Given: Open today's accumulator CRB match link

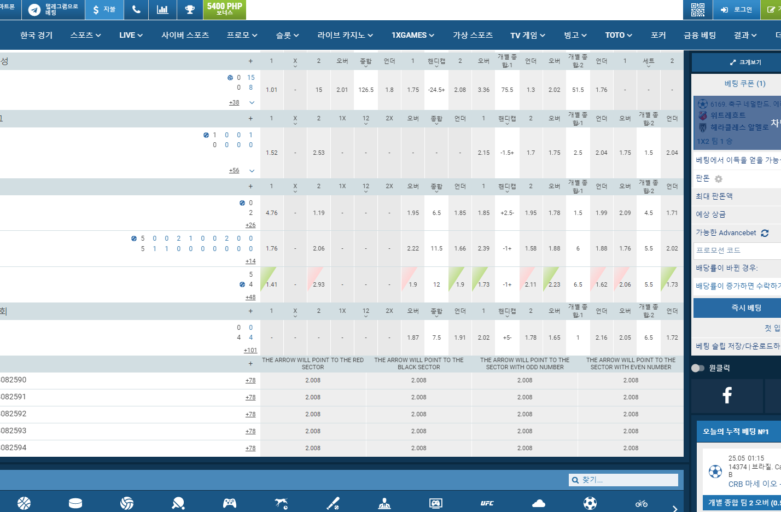Looking at the screenshot, I should [x=754, y=484].
